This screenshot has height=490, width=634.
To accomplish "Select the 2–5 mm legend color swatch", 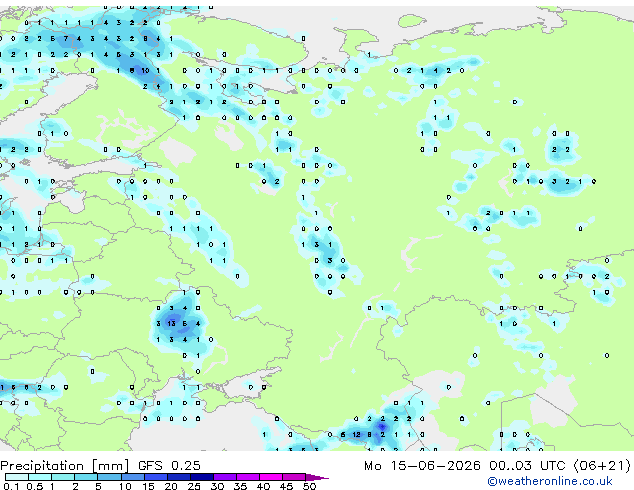I will (86, 477).
